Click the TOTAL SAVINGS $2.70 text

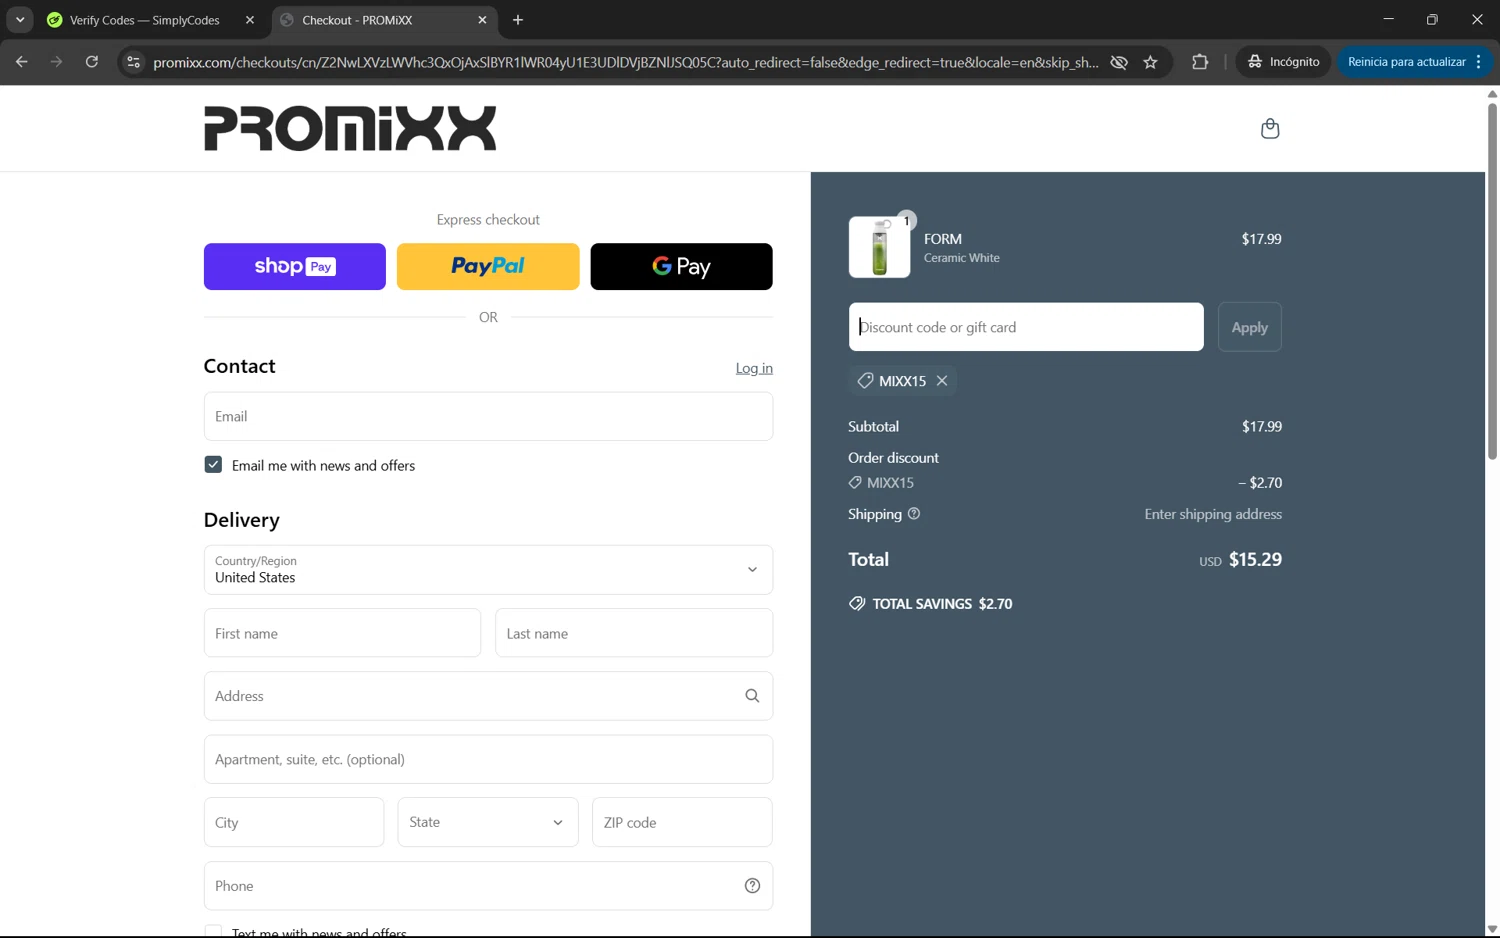coord(942,604)
